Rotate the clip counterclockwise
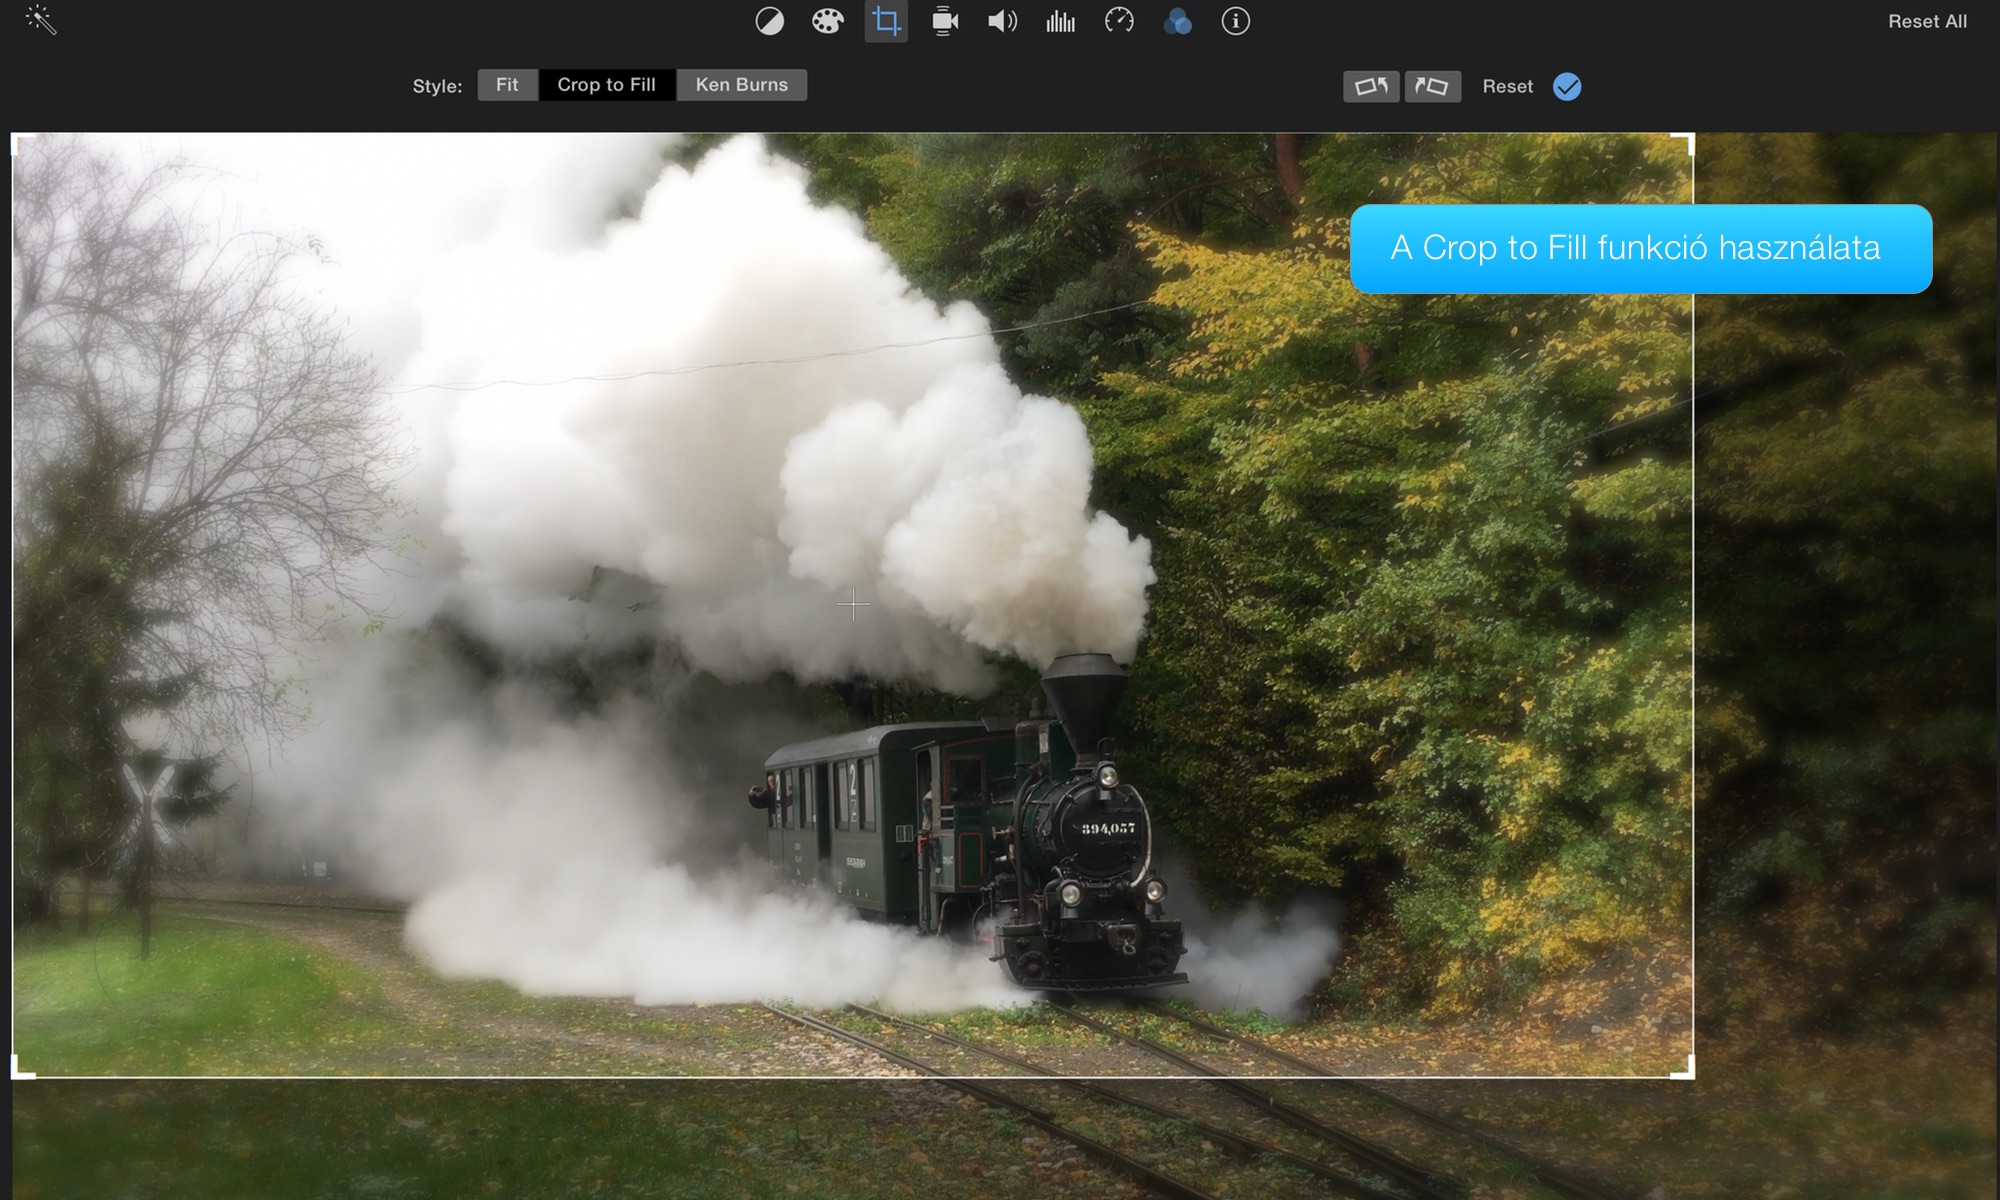The image size is (2000, 1200). (x=1371, y=86)
